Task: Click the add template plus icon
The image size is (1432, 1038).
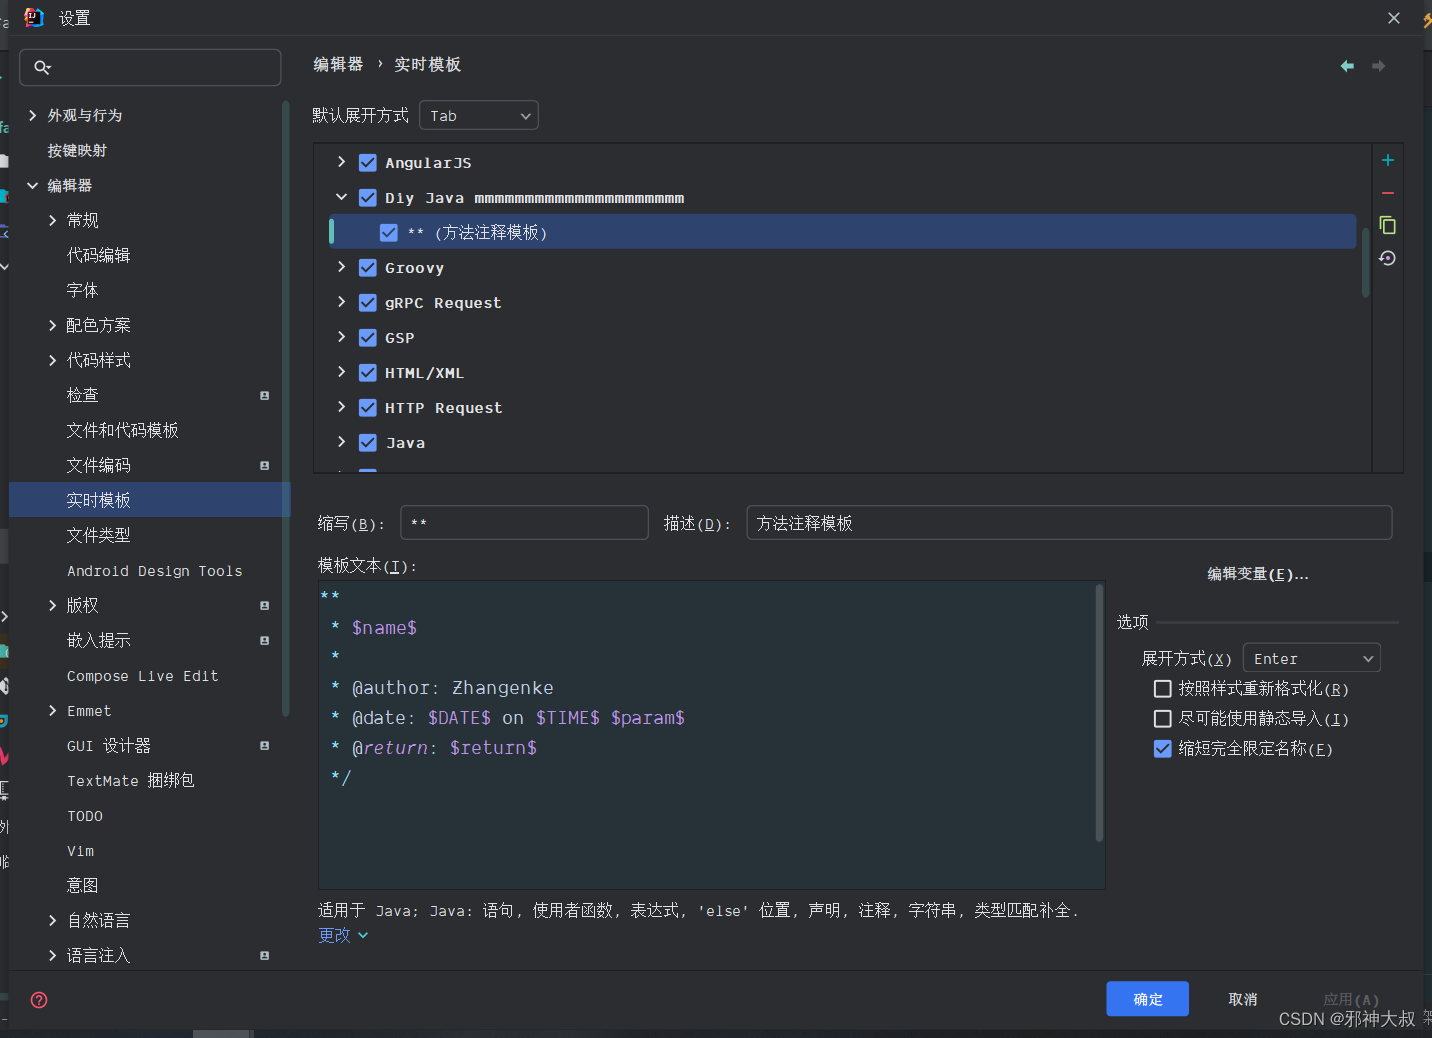Action: tap(1387, 160)
